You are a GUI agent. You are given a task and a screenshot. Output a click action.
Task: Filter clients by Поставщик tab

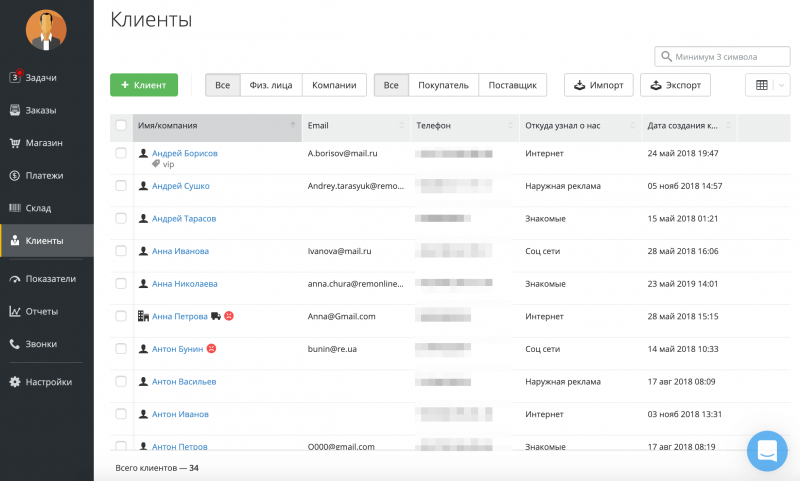pyautogui.click(x=512, y=85)
